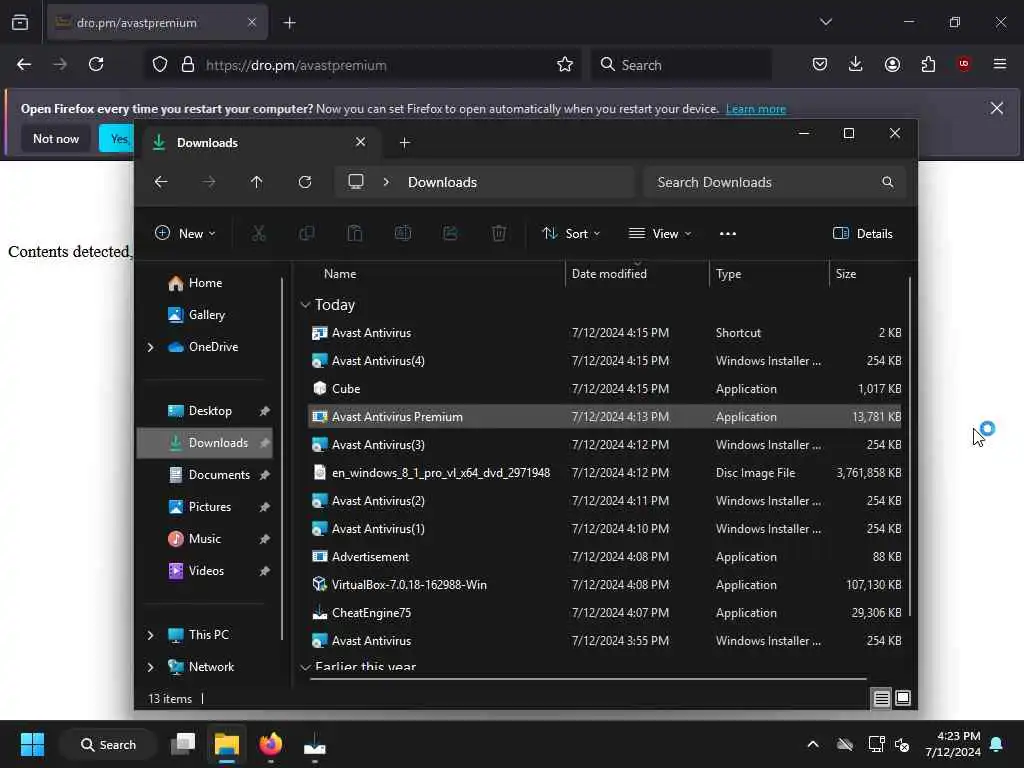Click the Rename icon in Explorer toolbar

click(403, 233)
